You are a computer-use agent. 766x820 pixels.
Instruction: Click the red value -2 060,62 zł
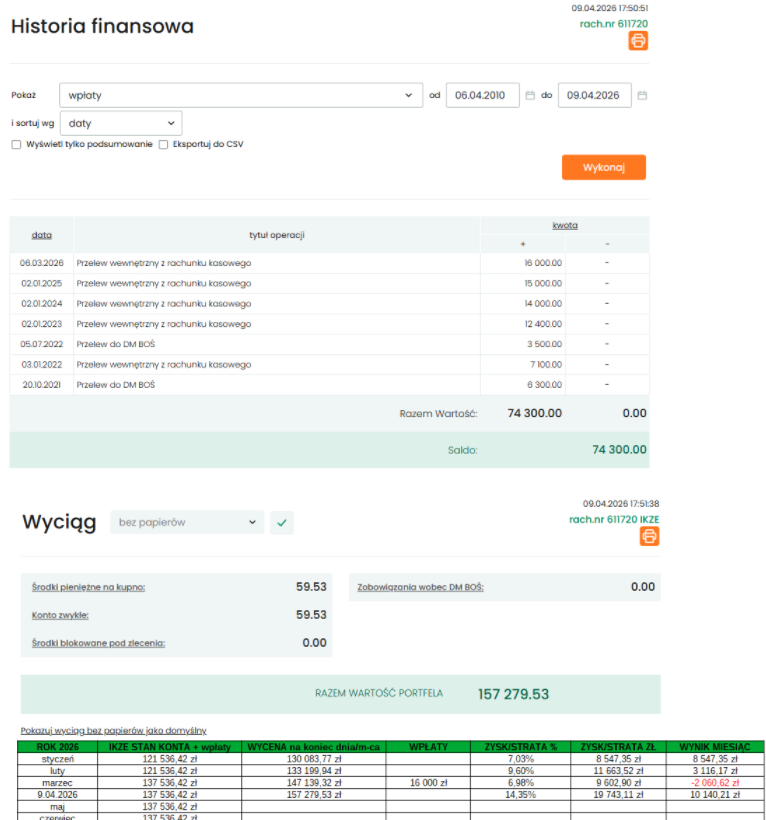(x=715, y=783)
